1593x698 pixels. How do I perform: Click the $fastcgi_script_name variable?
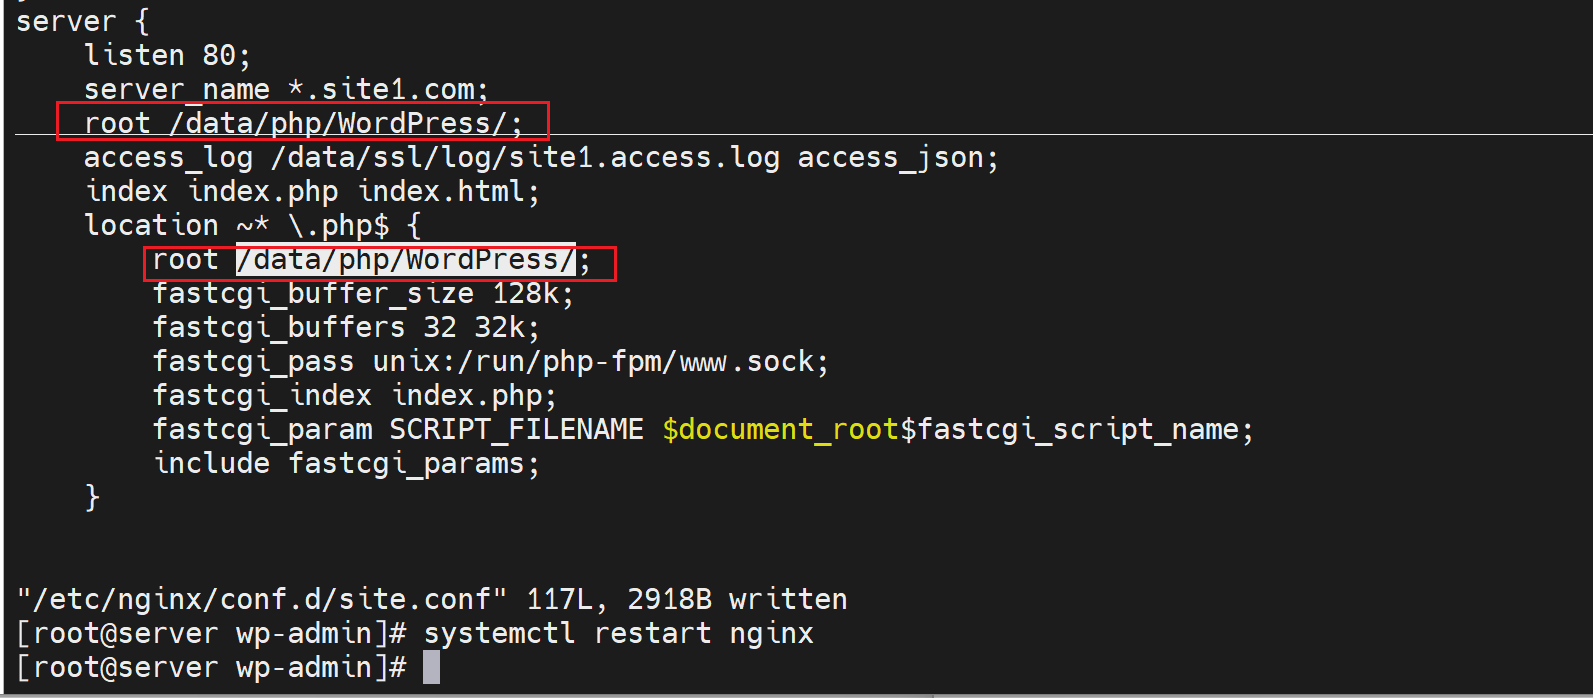click(x=1076, y=430)
